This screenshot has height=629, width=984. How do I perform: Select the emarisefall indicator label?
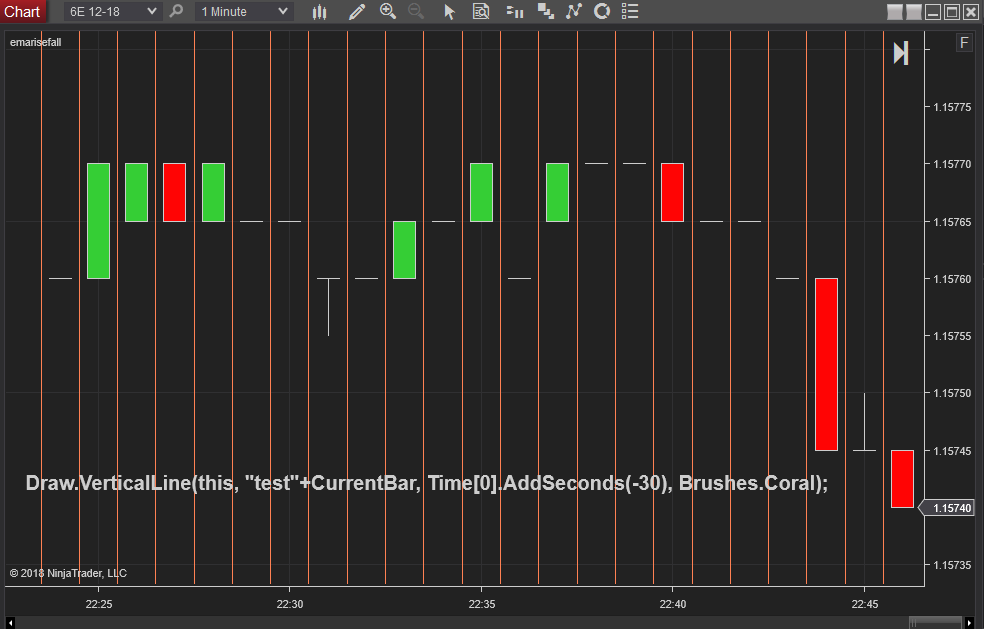pos(36,42)
